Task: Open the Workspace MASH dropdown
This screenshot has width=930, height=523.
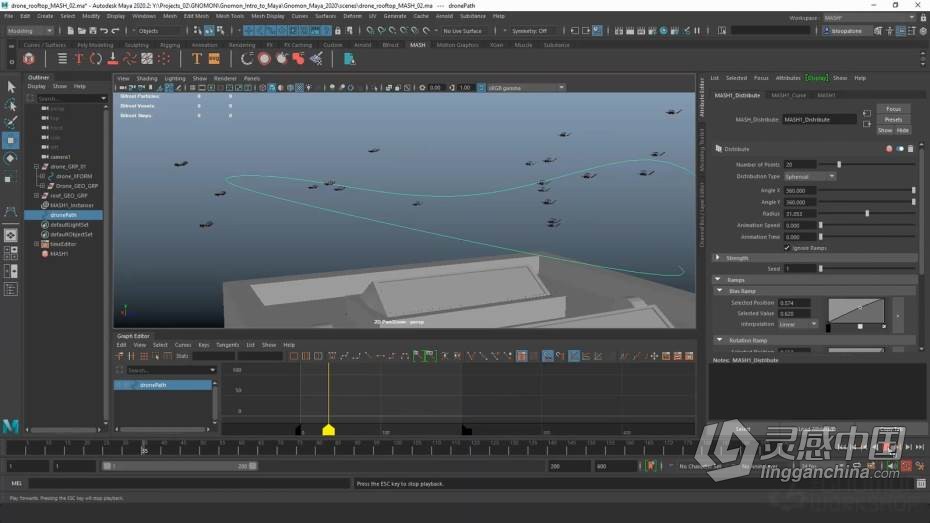Action: click(x=869, y=18)
